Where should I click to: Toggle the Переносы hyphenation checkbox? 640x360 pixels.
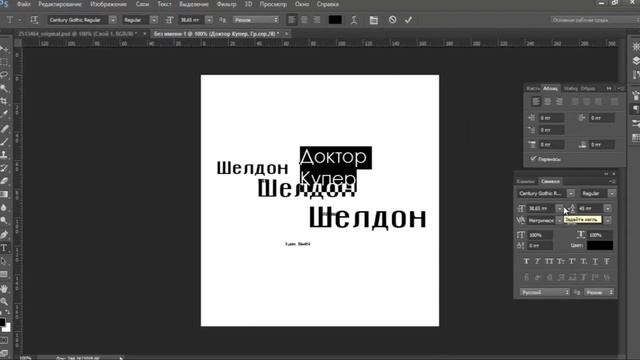(x=533, y=159)
